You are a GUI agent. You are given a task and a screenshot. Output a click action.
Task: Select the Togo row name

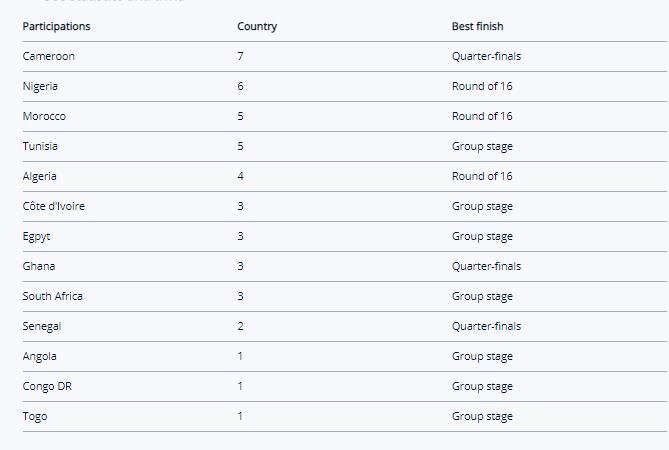tap(34, 416)
